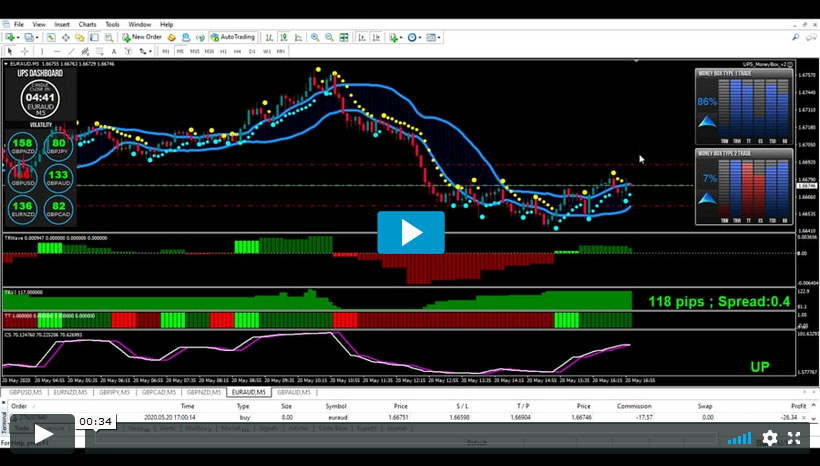The image size is (820, 466).
Task: Select the text label 'A' tool
Action: (x=113, y=51)
